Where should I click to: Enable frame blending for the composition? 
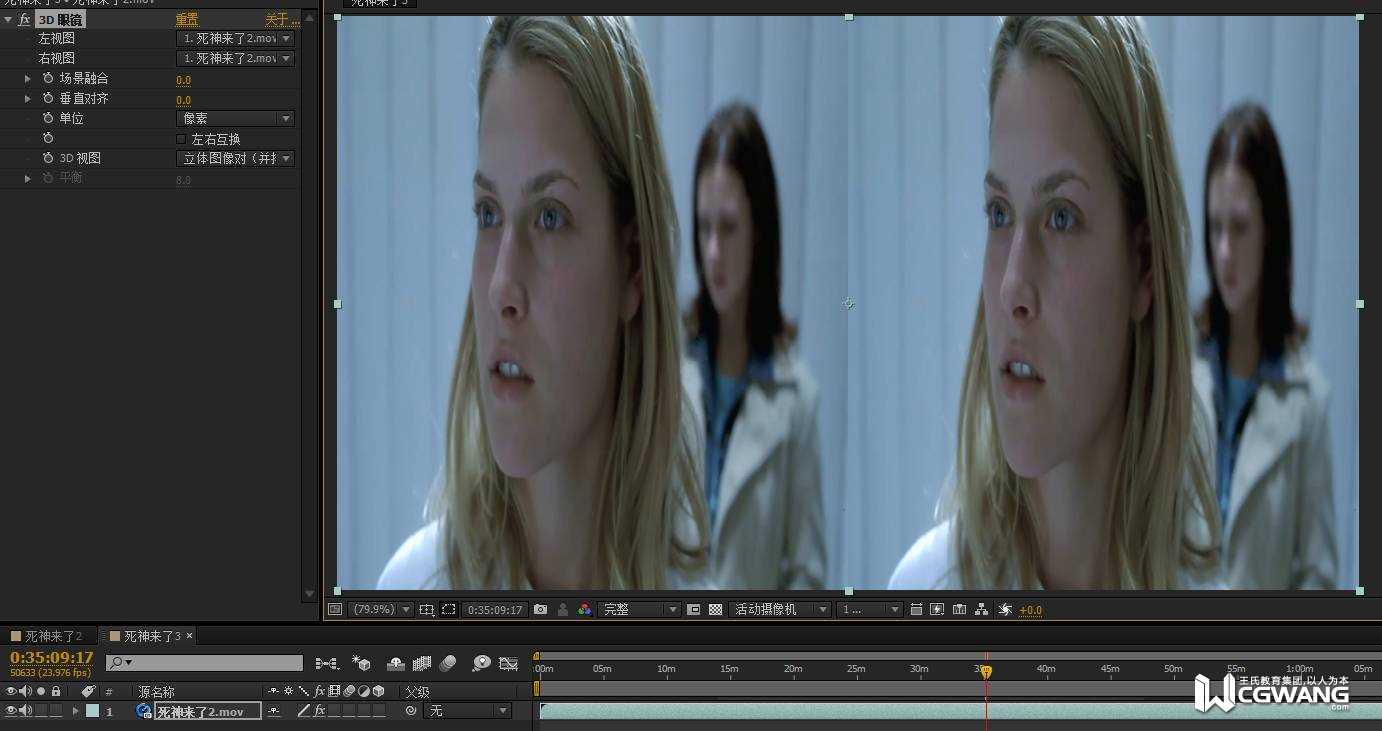click(x=421, y=663)
